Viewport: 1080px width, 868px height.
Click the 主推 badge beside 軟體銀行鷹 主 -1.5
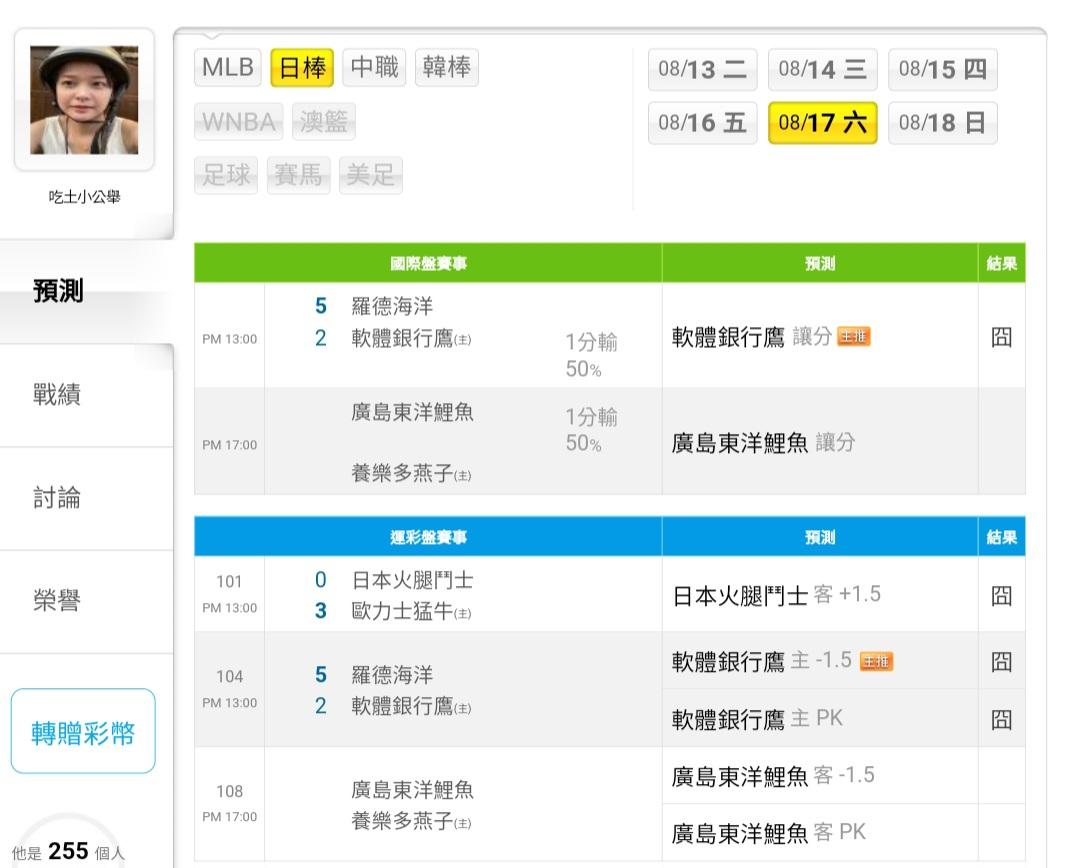876,661
